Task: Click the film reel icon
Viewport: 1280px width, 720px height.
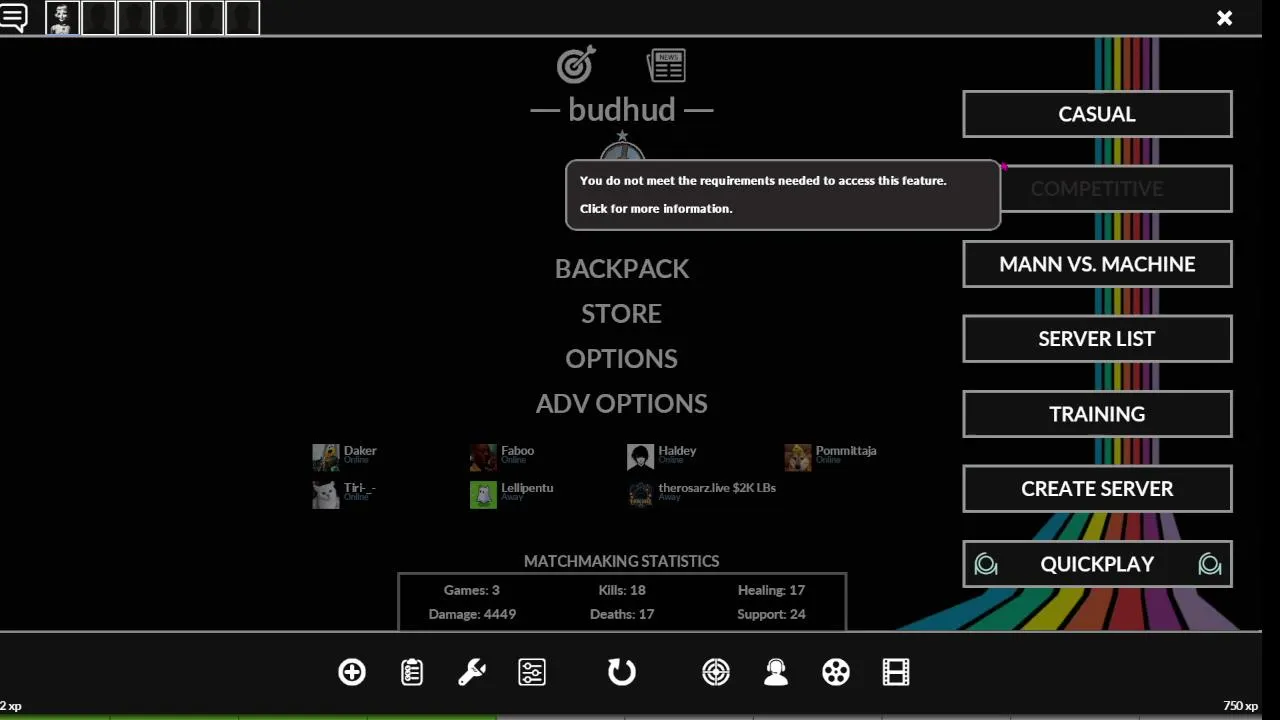Action: pos(836,672)
